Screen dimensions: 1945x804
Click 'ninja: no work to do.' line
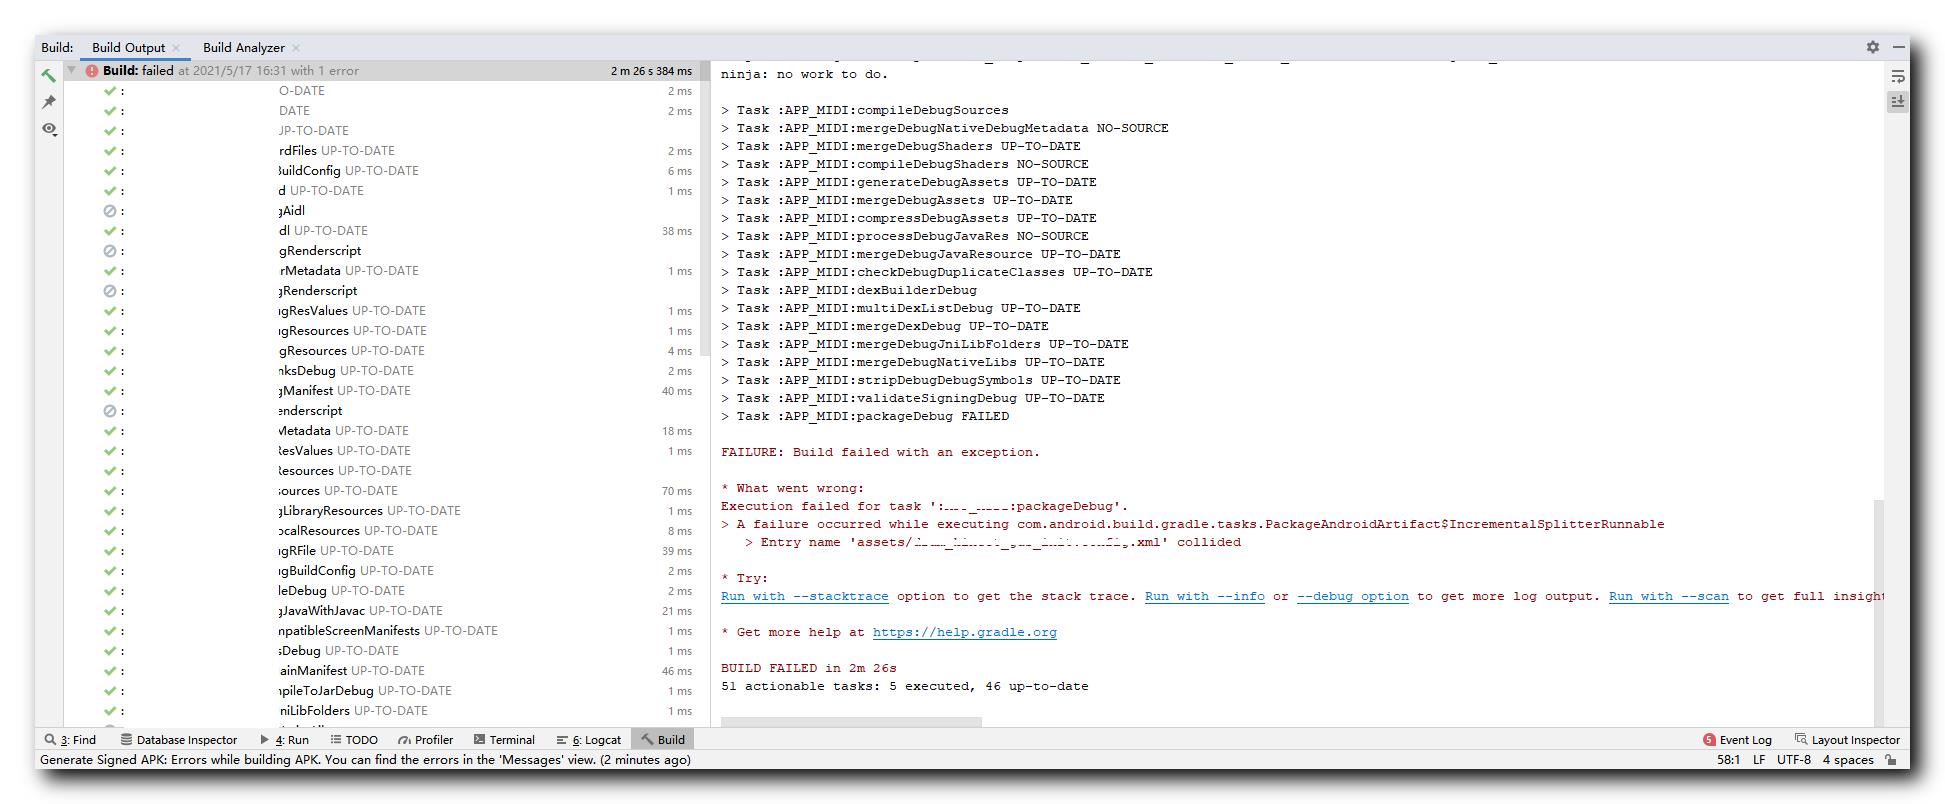(x=804, y=74)
